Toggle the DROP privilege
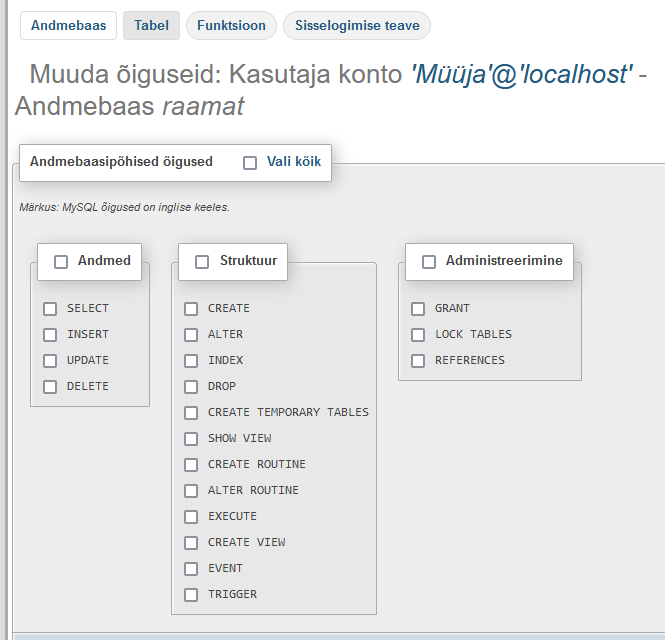Viewport: 665px width, 640px height. [x=191, y=387]
